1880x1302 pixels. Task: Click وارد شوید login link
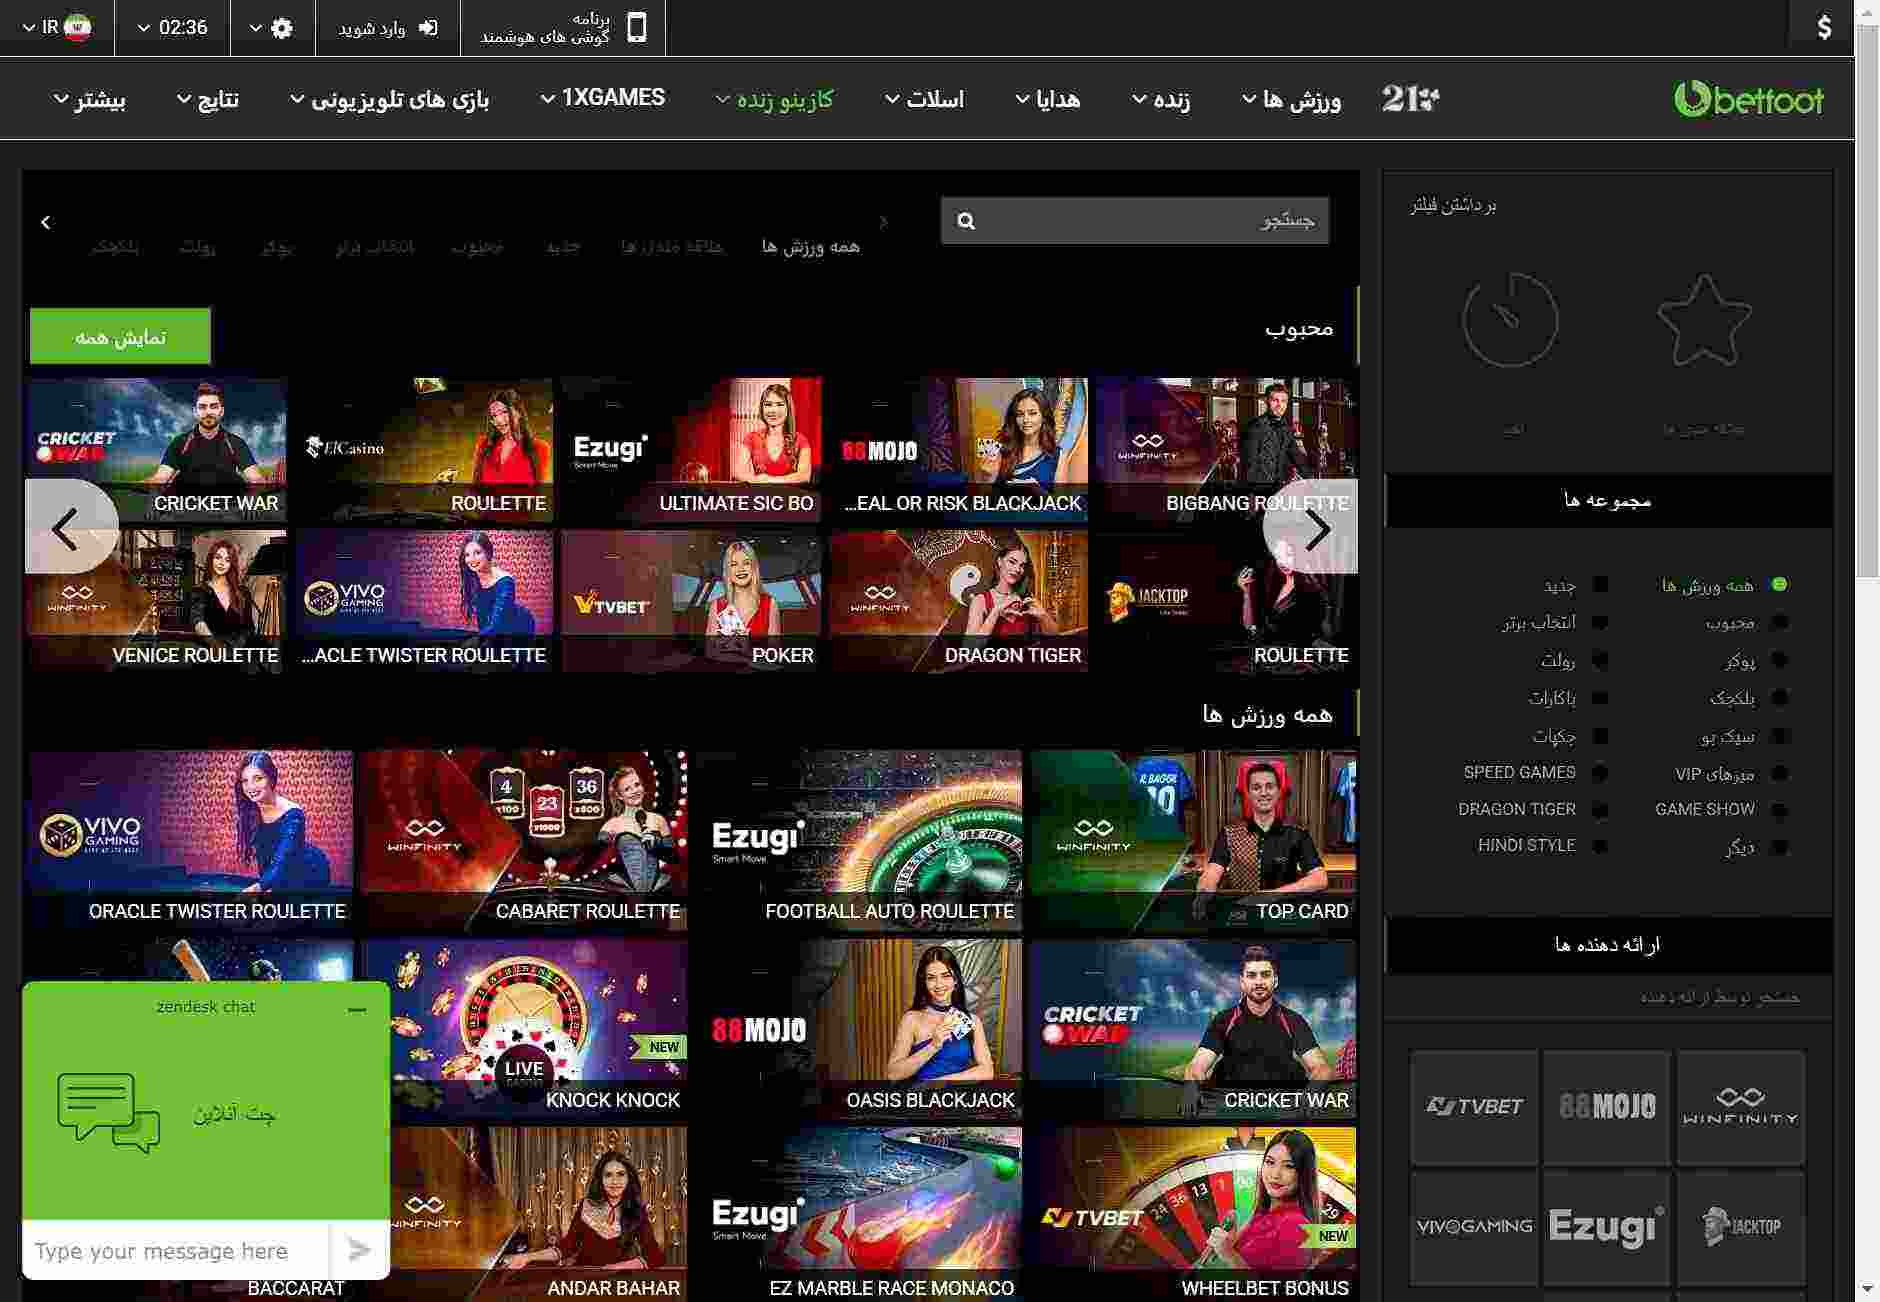[387, 27]
